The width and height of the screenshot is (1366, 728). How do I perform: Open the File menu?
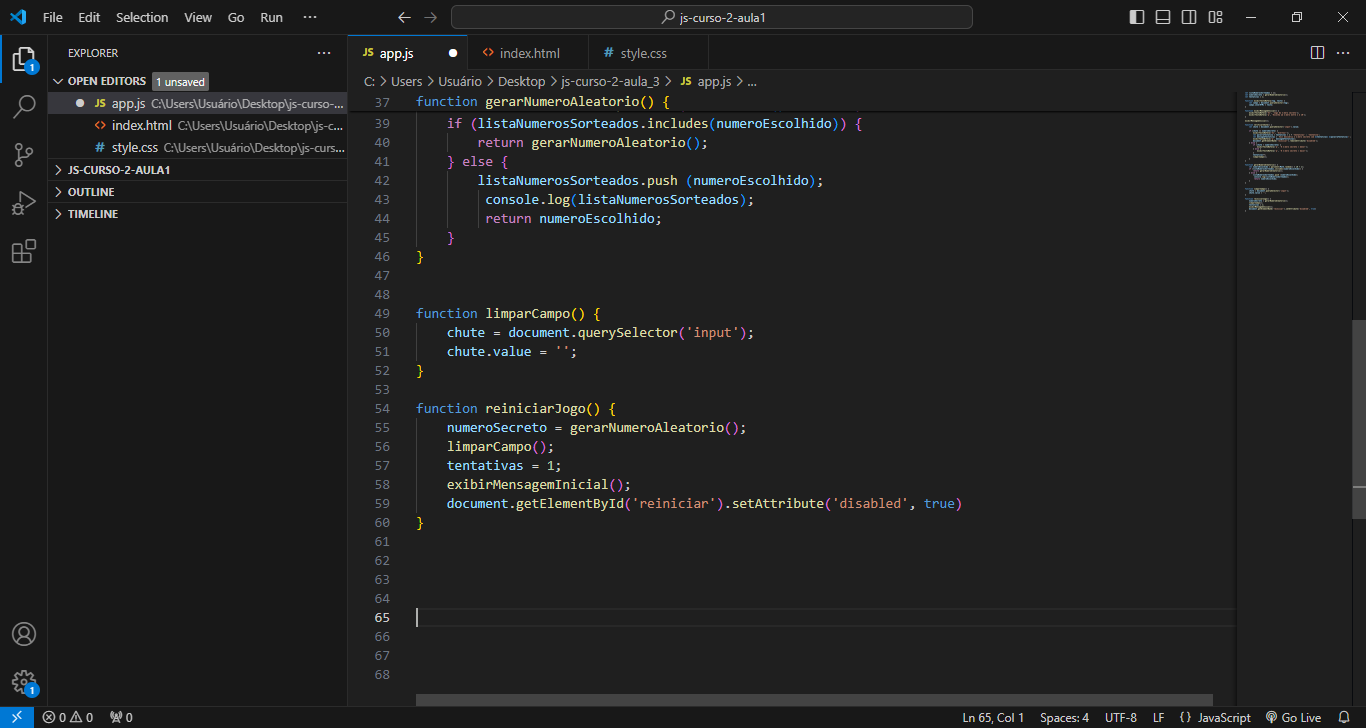point(53,17)
